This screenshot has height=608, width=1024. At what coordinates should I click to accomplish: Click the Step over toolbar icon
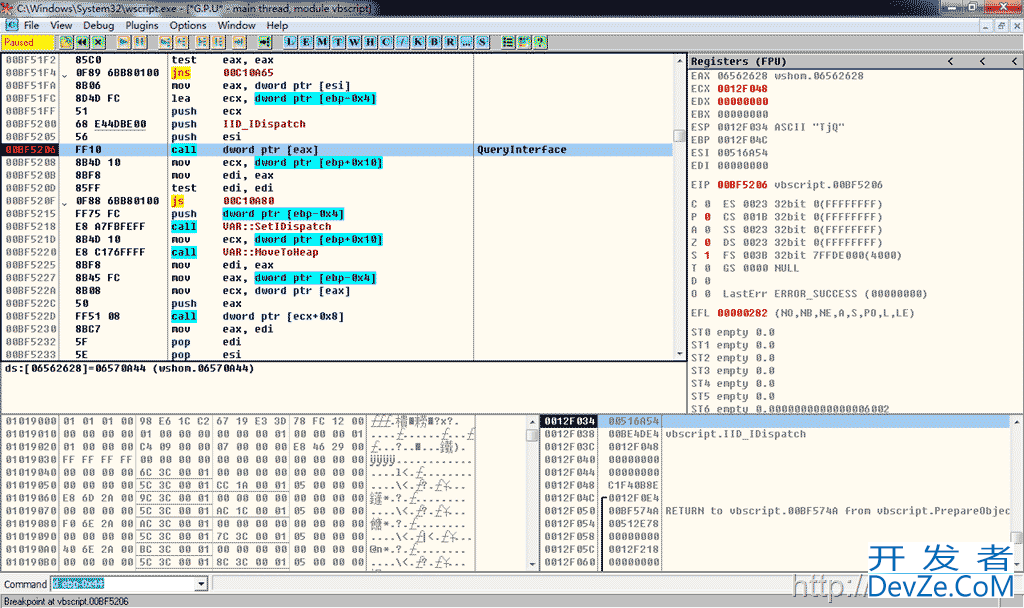181,42
